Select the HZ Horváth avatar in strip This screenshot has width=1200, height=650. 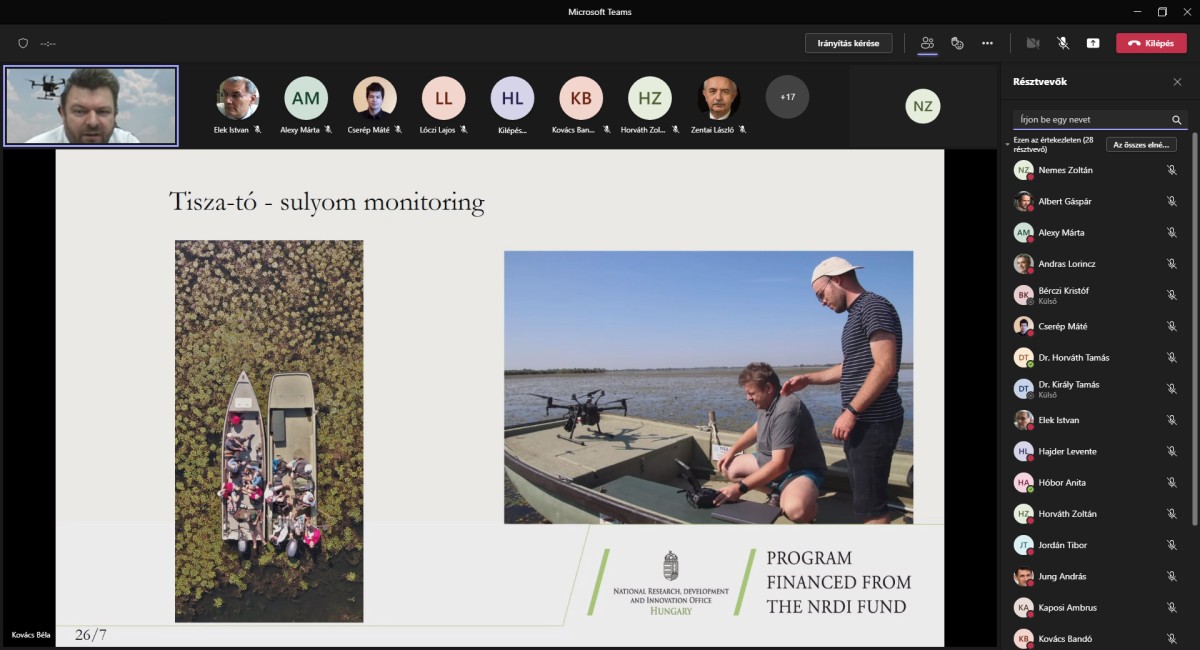coord(649,97)
